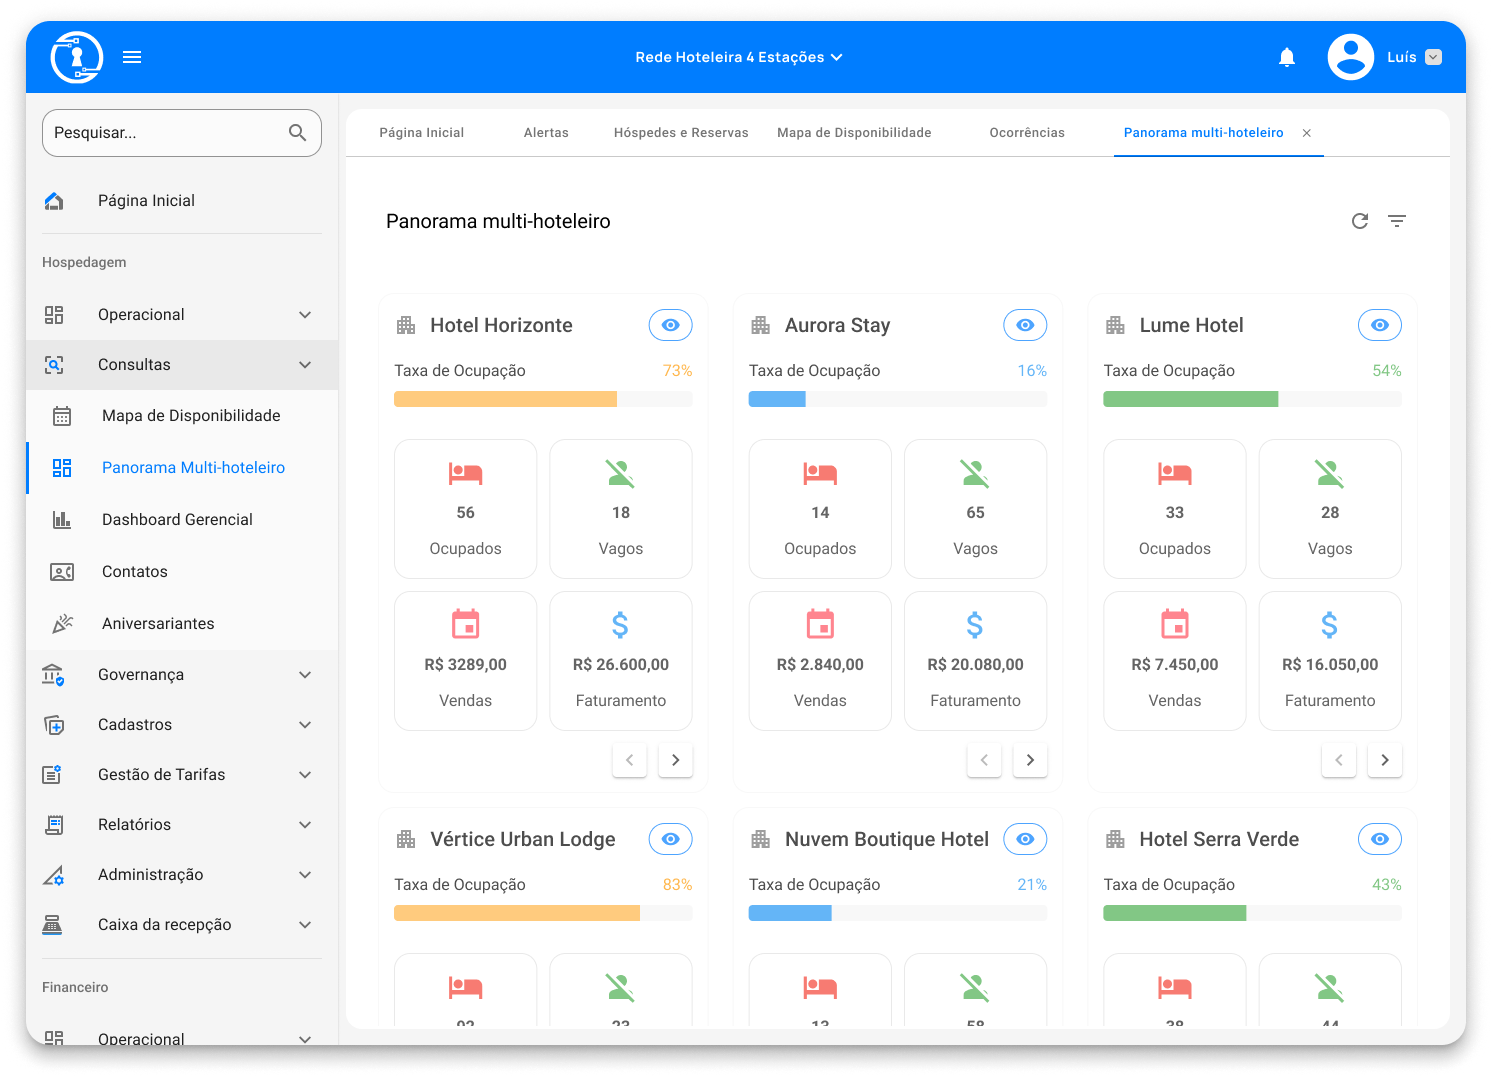
Task: Open the hamburger menu in the header
Action: 132,57
